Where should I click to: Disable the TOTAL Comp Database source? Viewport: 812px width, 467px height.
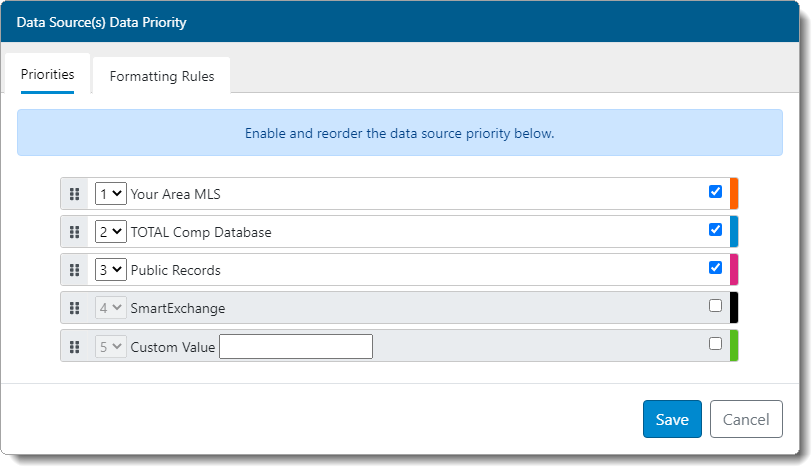click(715, 230)
